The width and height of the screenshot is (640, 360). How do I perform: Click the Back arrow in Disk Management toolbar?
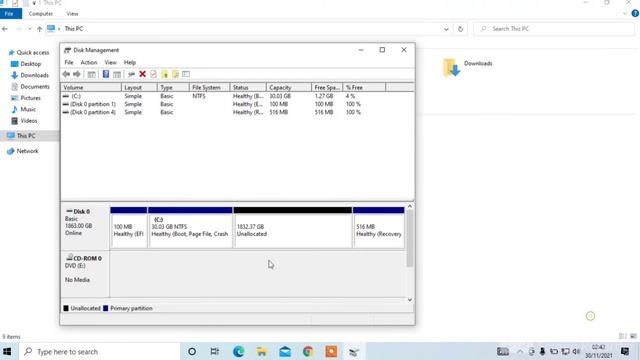66,74
